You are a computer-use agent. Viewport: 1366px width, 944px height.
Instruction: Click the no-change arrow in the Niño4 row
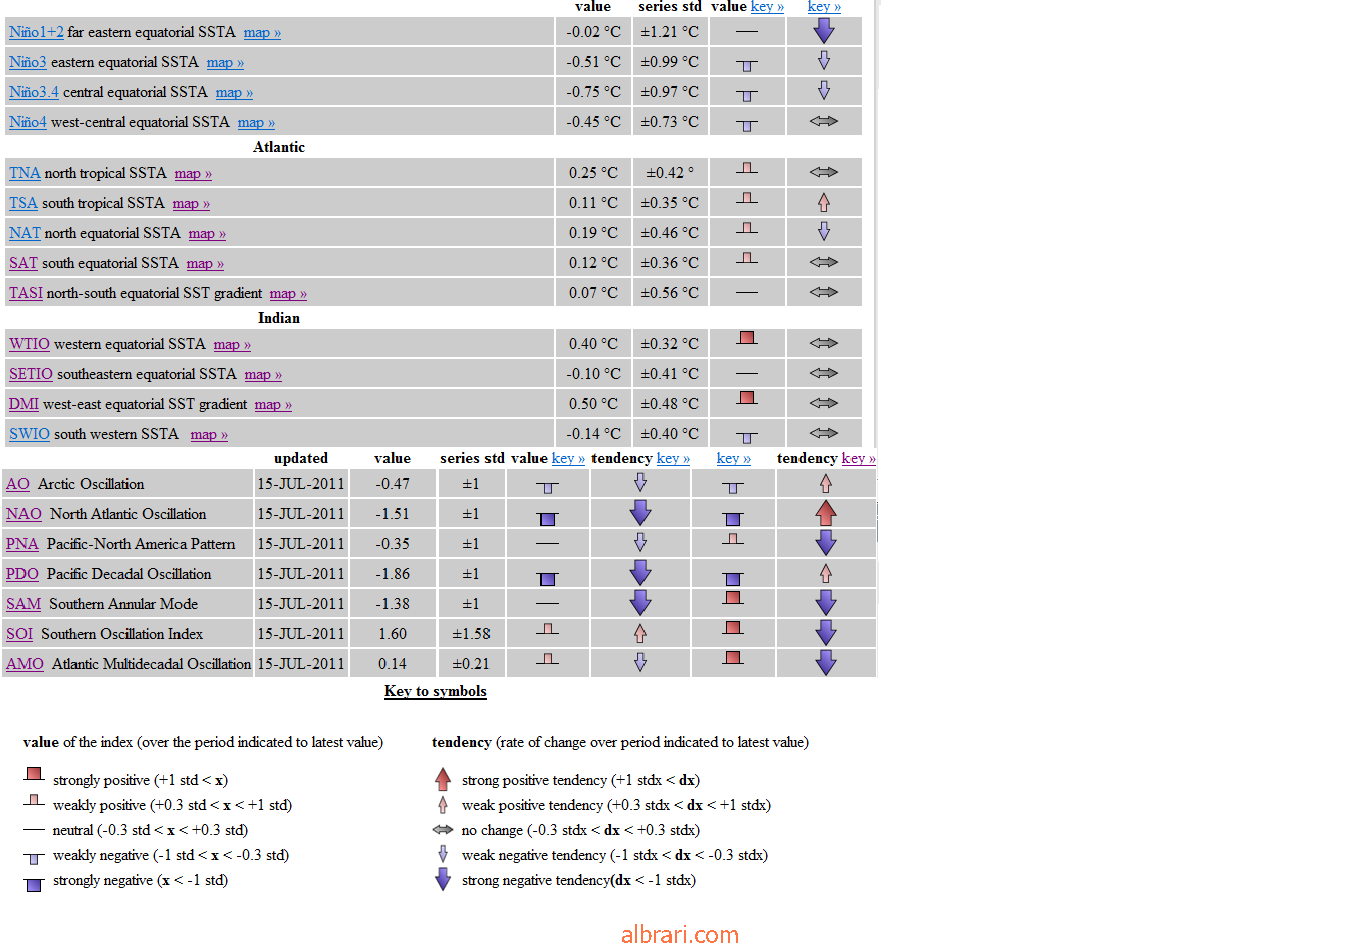point(824,121)
